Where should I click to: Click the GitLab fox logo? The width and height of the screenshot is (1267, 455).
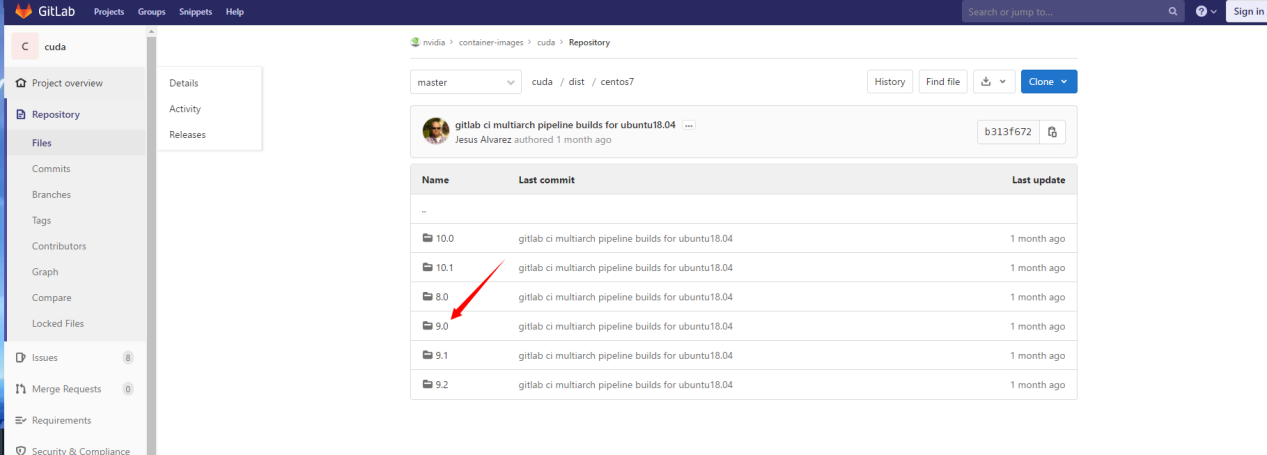[x=23, y=12]
